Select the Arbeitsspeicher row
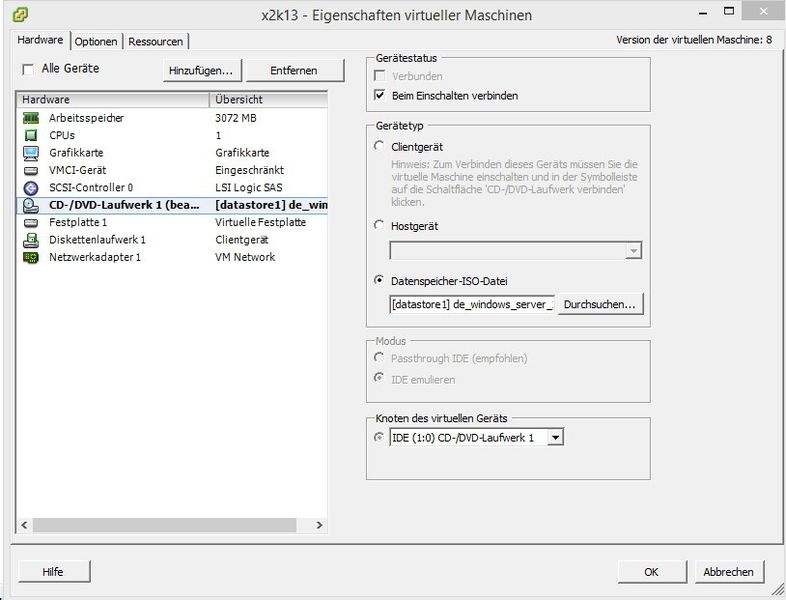This screenshot has width=786, height=600. pos(172,118)
